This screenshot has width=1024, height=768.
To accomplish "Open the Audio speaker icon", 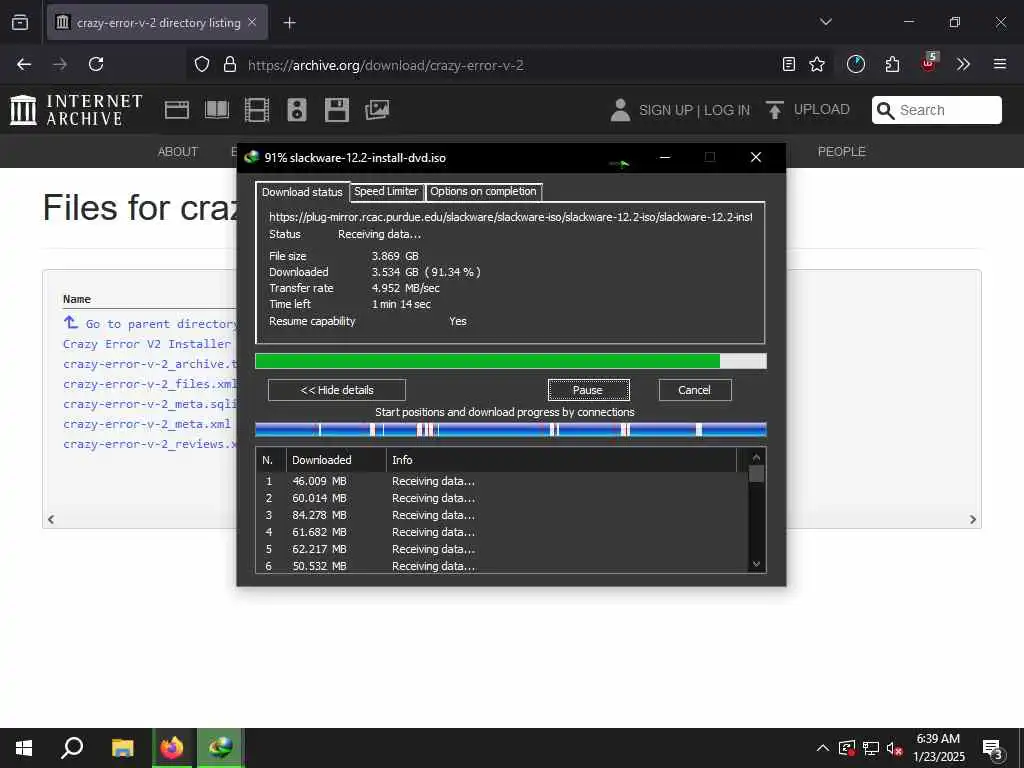I will point(296,110).
